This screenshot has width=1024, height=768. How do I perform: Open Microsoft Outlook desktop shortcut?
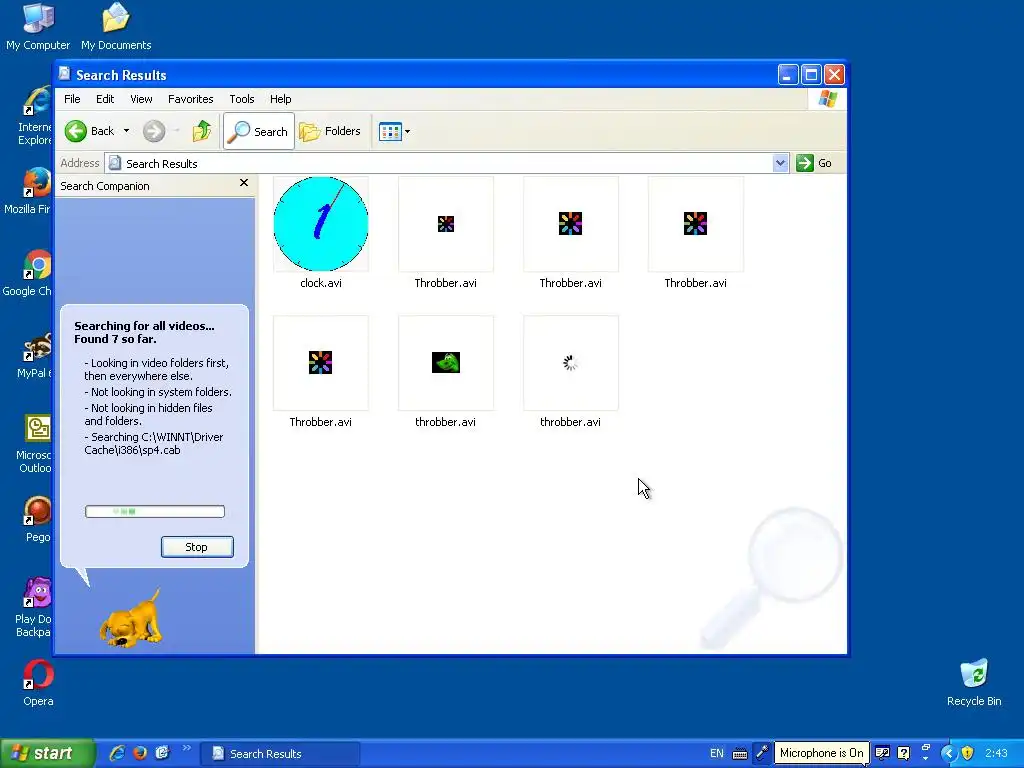pyautogui.click(x=34, y=444)
